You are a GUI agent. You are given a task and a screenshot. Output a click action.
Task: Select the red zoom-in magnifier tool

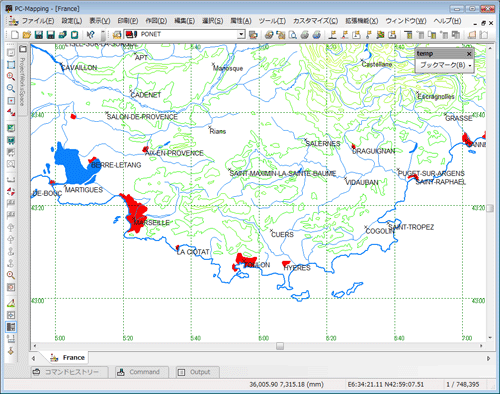11,76
